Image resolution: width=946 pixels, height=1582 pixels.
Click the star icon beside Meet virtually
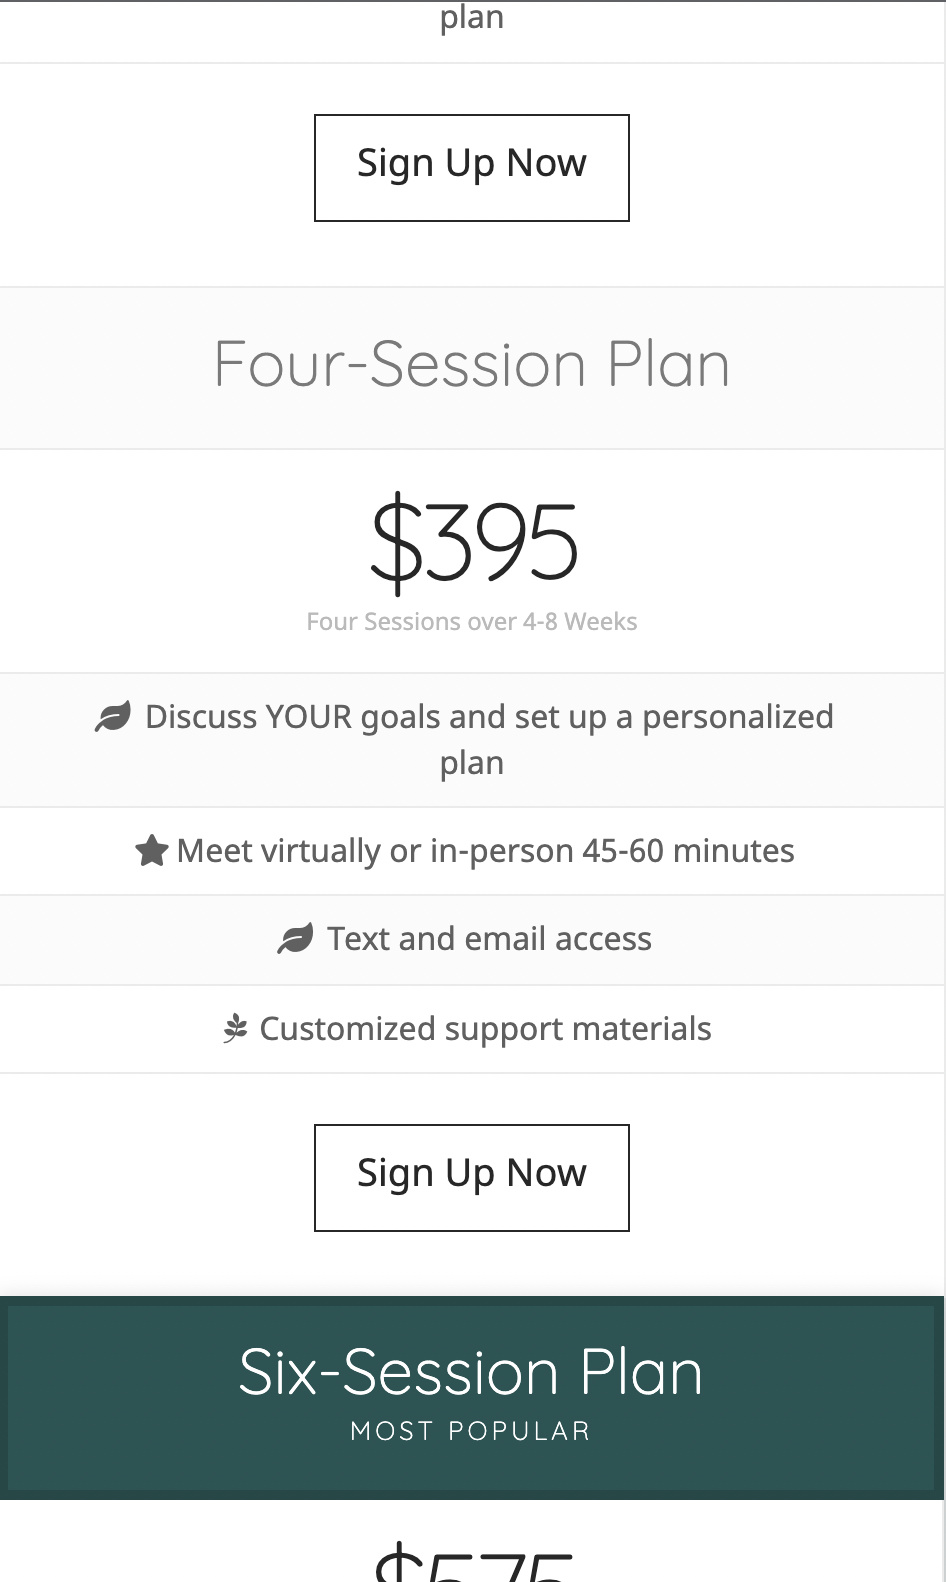tap(151, 851)
